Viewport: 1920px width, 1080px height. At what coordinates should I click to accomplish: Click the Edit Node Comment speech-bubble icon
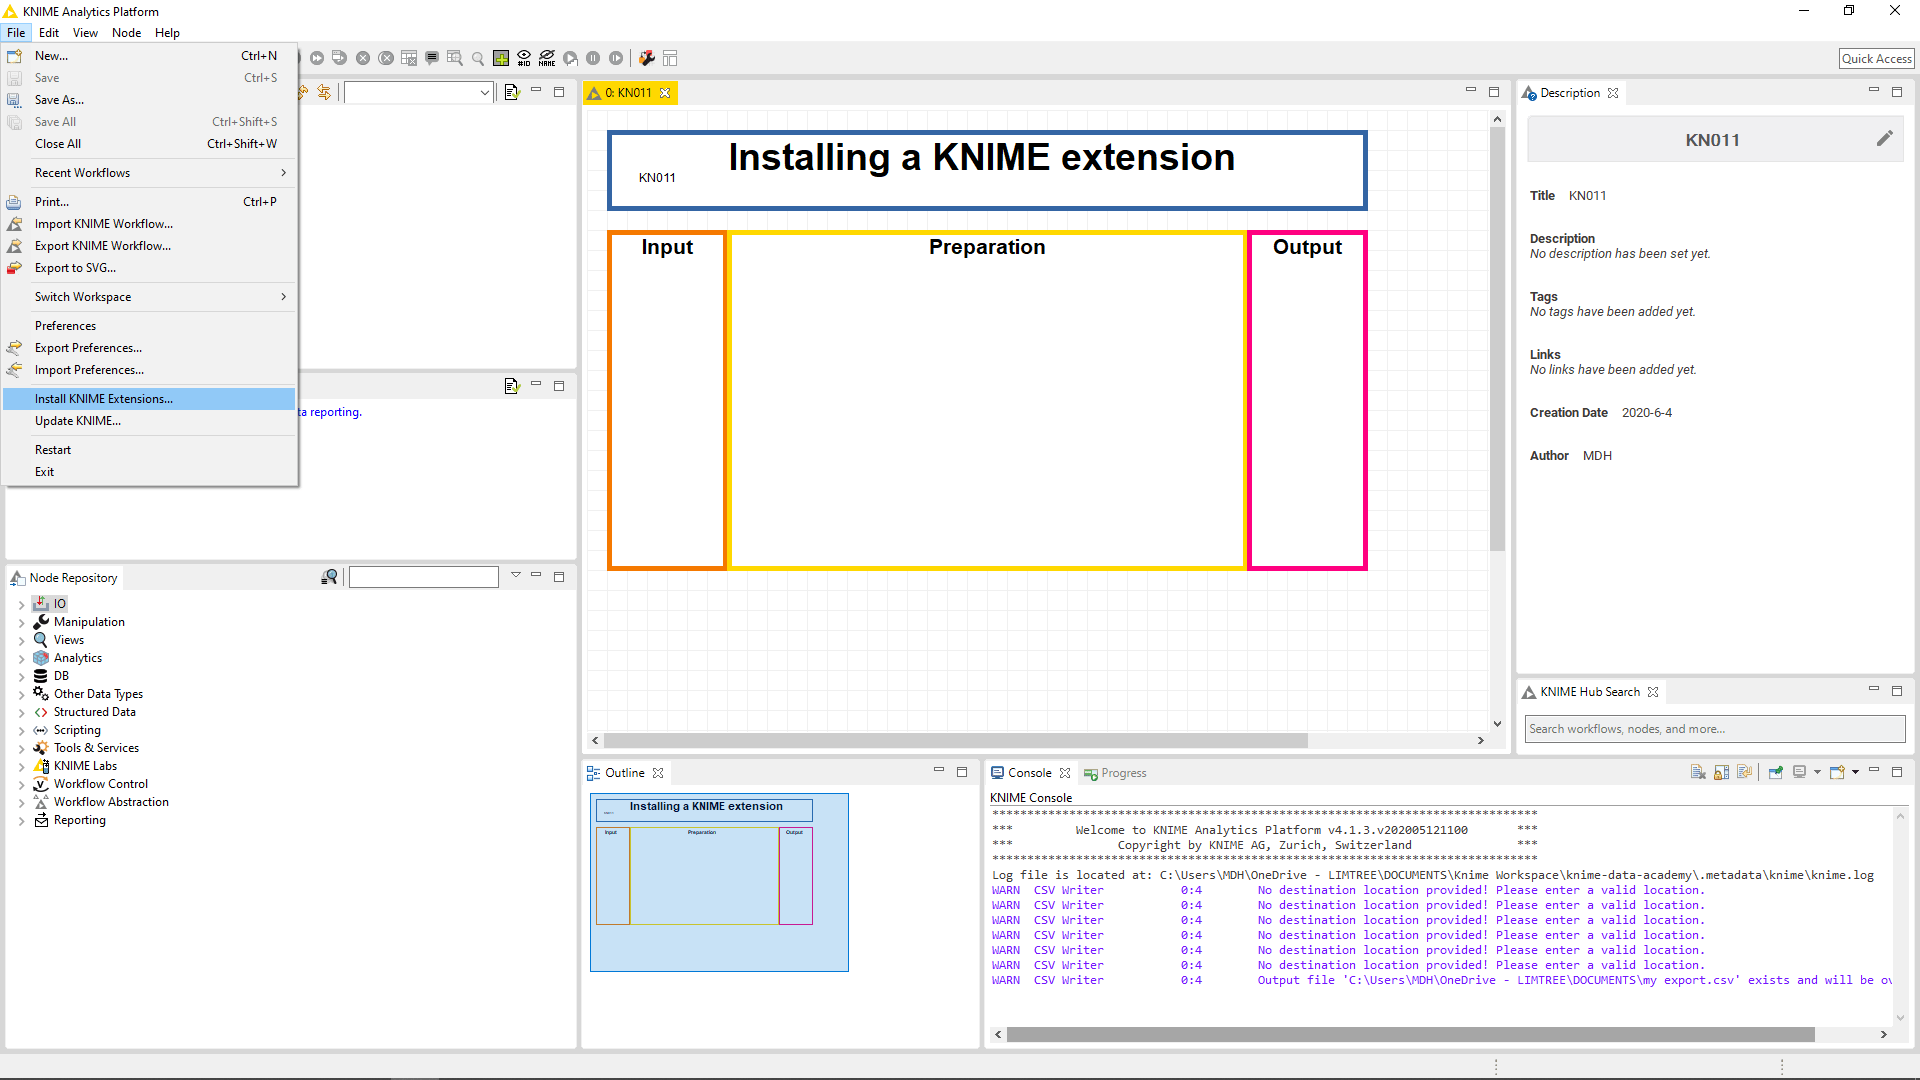(432, 58)
